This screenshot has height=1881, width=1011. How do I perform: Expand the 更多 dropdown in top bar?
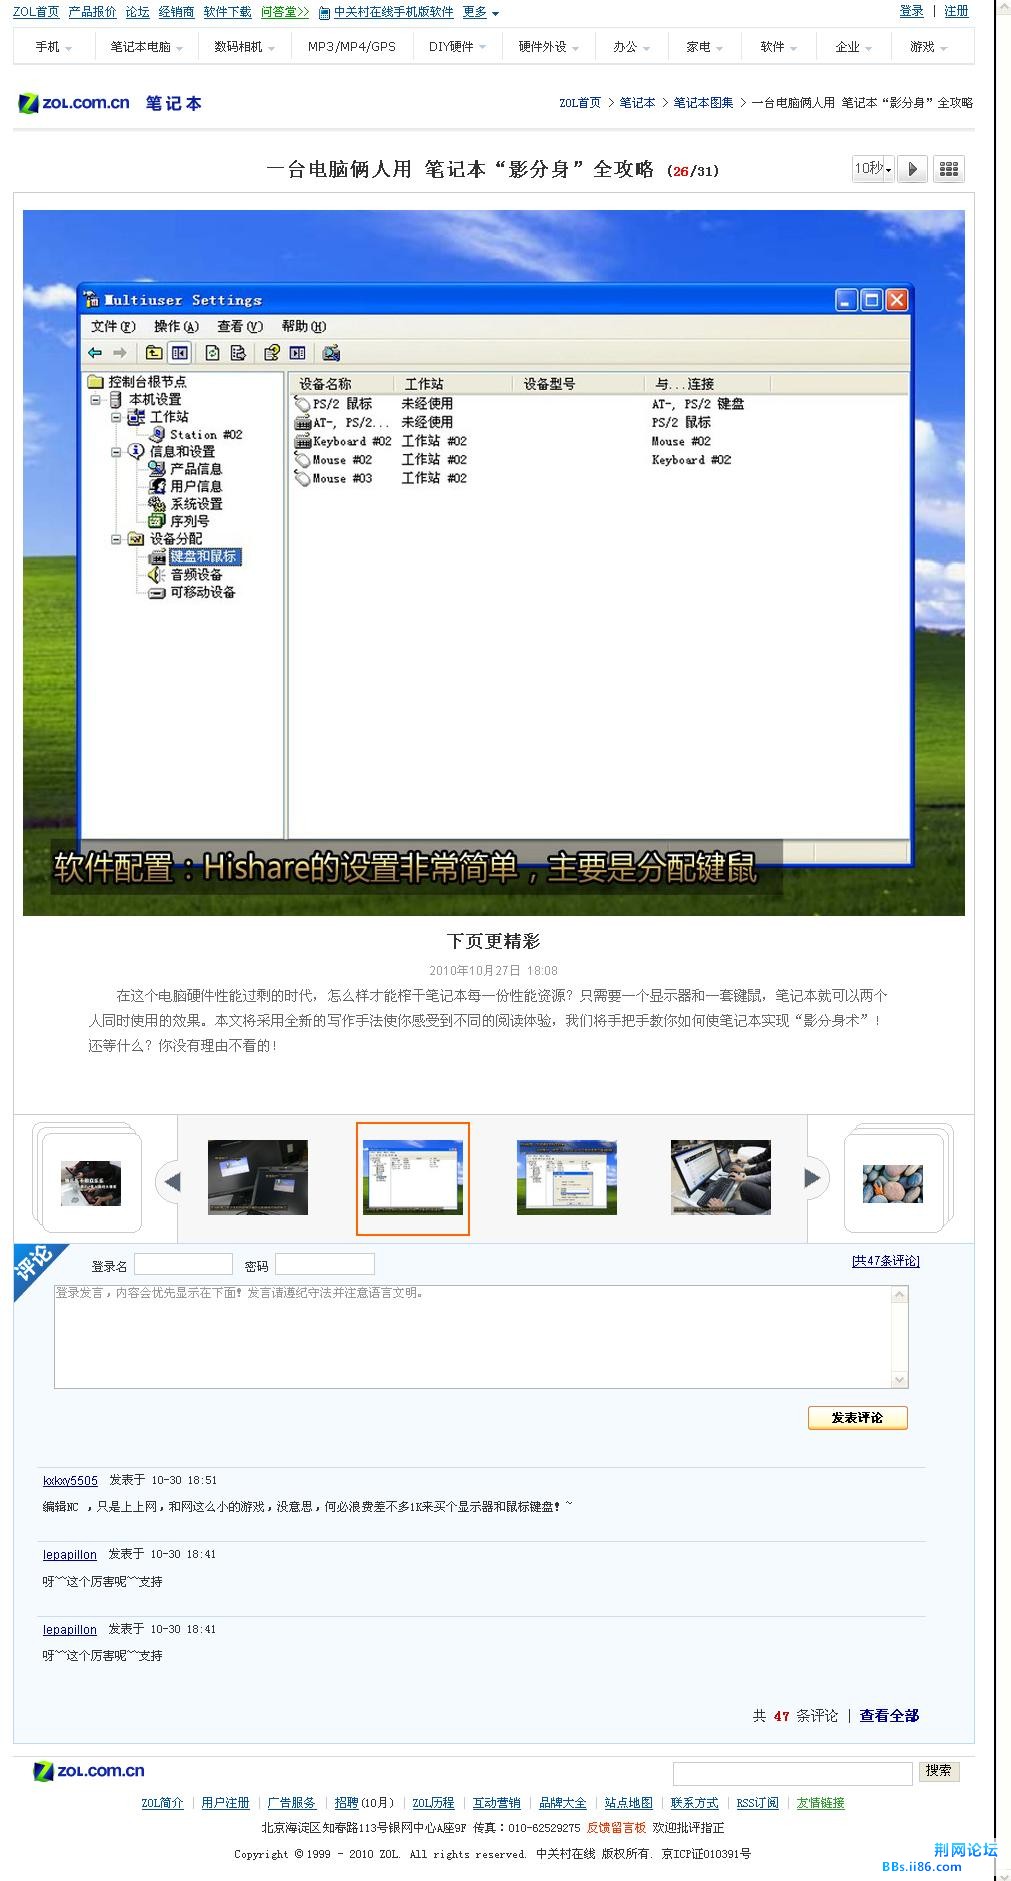click(x=480, y=12)
